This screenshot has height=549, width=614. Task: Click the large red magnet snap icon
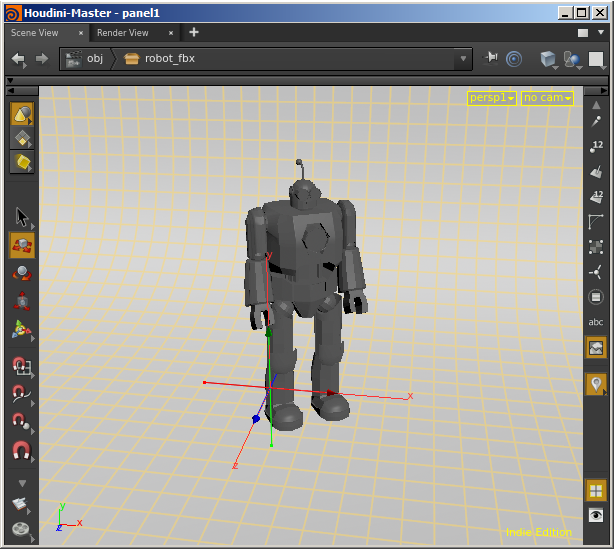[21, 452]
